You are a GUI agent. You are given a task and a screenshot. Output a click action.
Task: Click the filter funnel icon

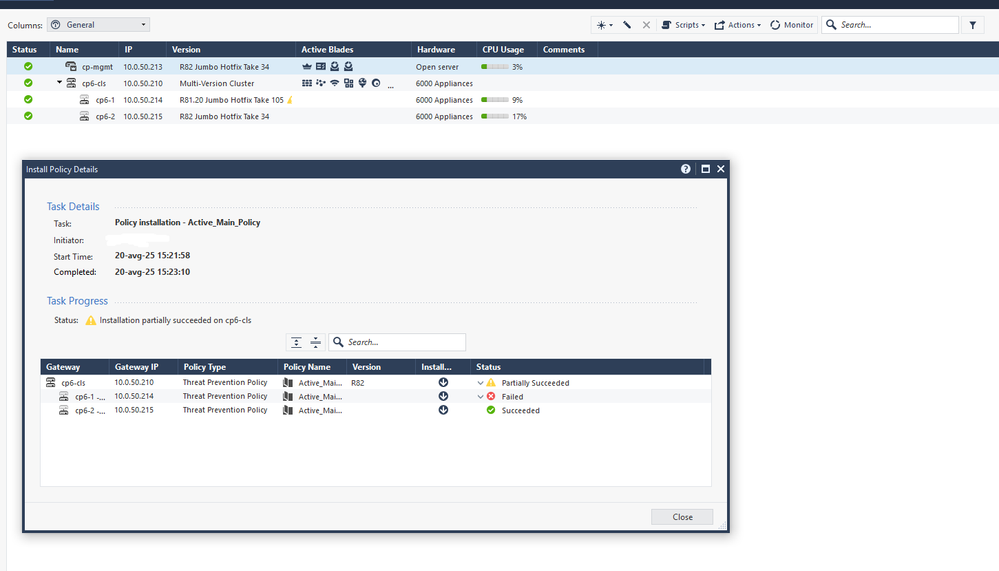[x=974, y=25]
